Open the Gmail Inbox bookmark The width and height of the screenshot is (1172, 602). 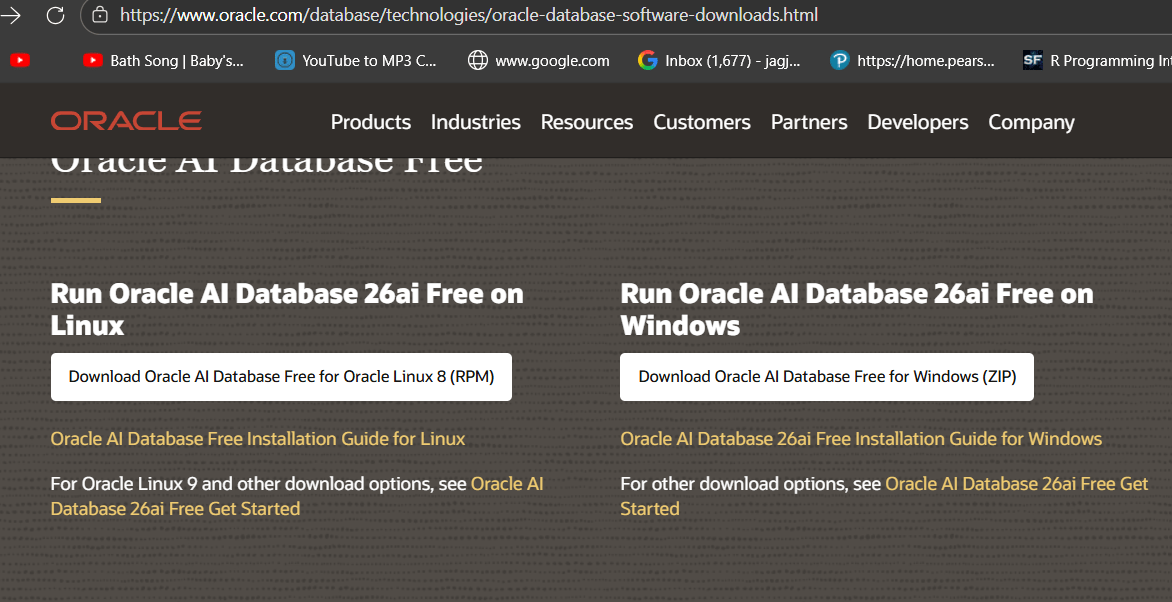[x=719, y=61]
